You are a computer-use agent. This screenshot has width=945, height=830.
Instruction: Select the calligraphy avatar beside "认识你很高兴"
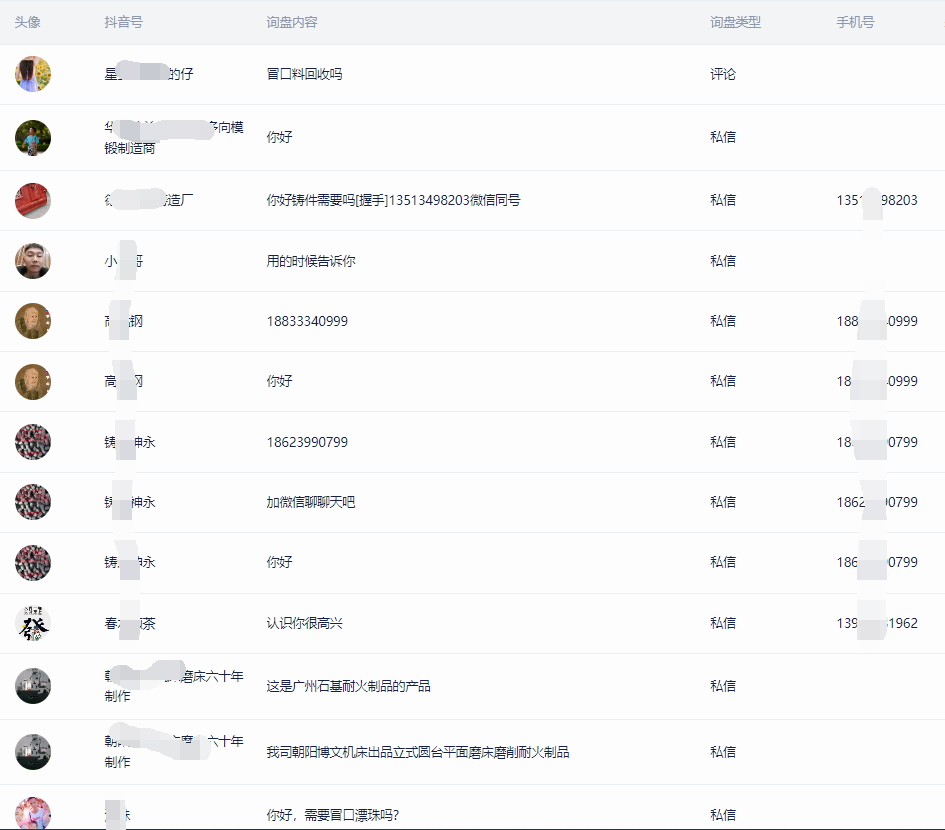[x=33, y=623]
